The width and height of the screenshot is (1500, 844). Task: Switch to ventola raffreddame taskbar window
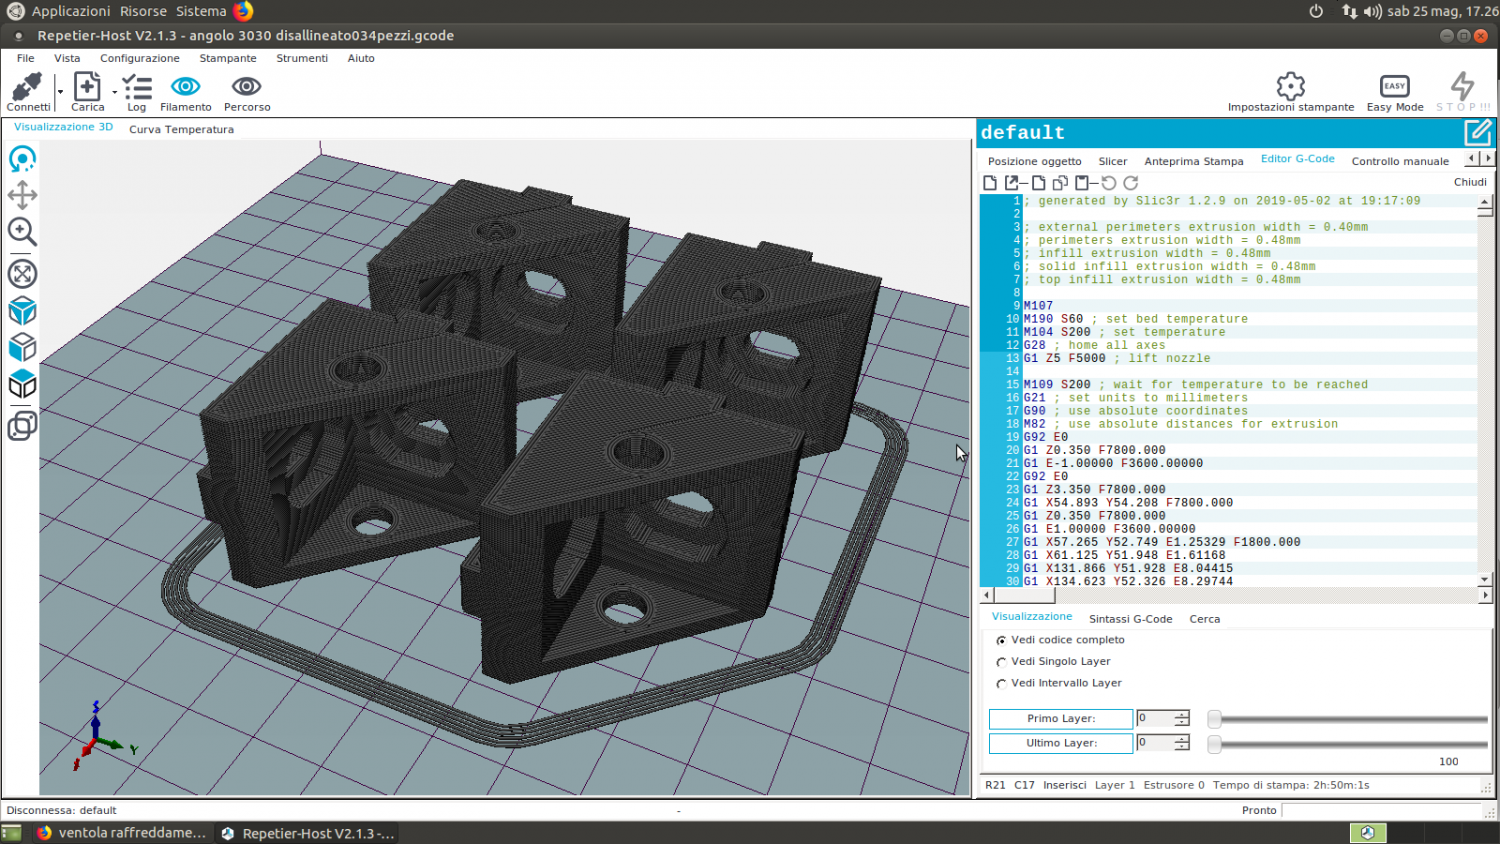click(122, 833)
